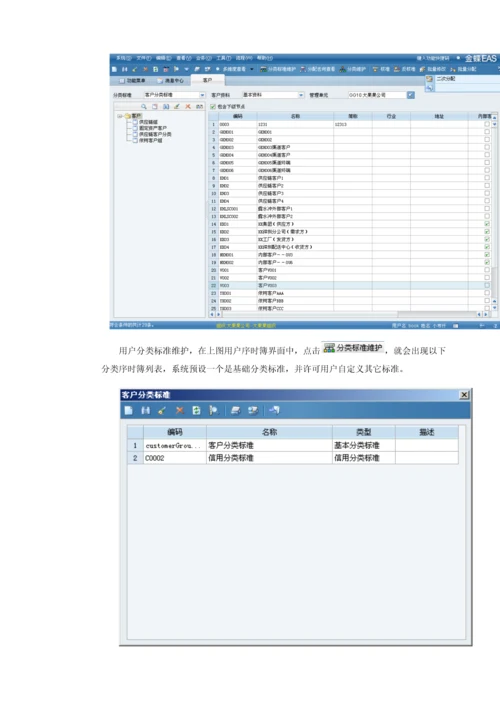Select row C0002 信用分类标准 in dialog

pos(293,458)
